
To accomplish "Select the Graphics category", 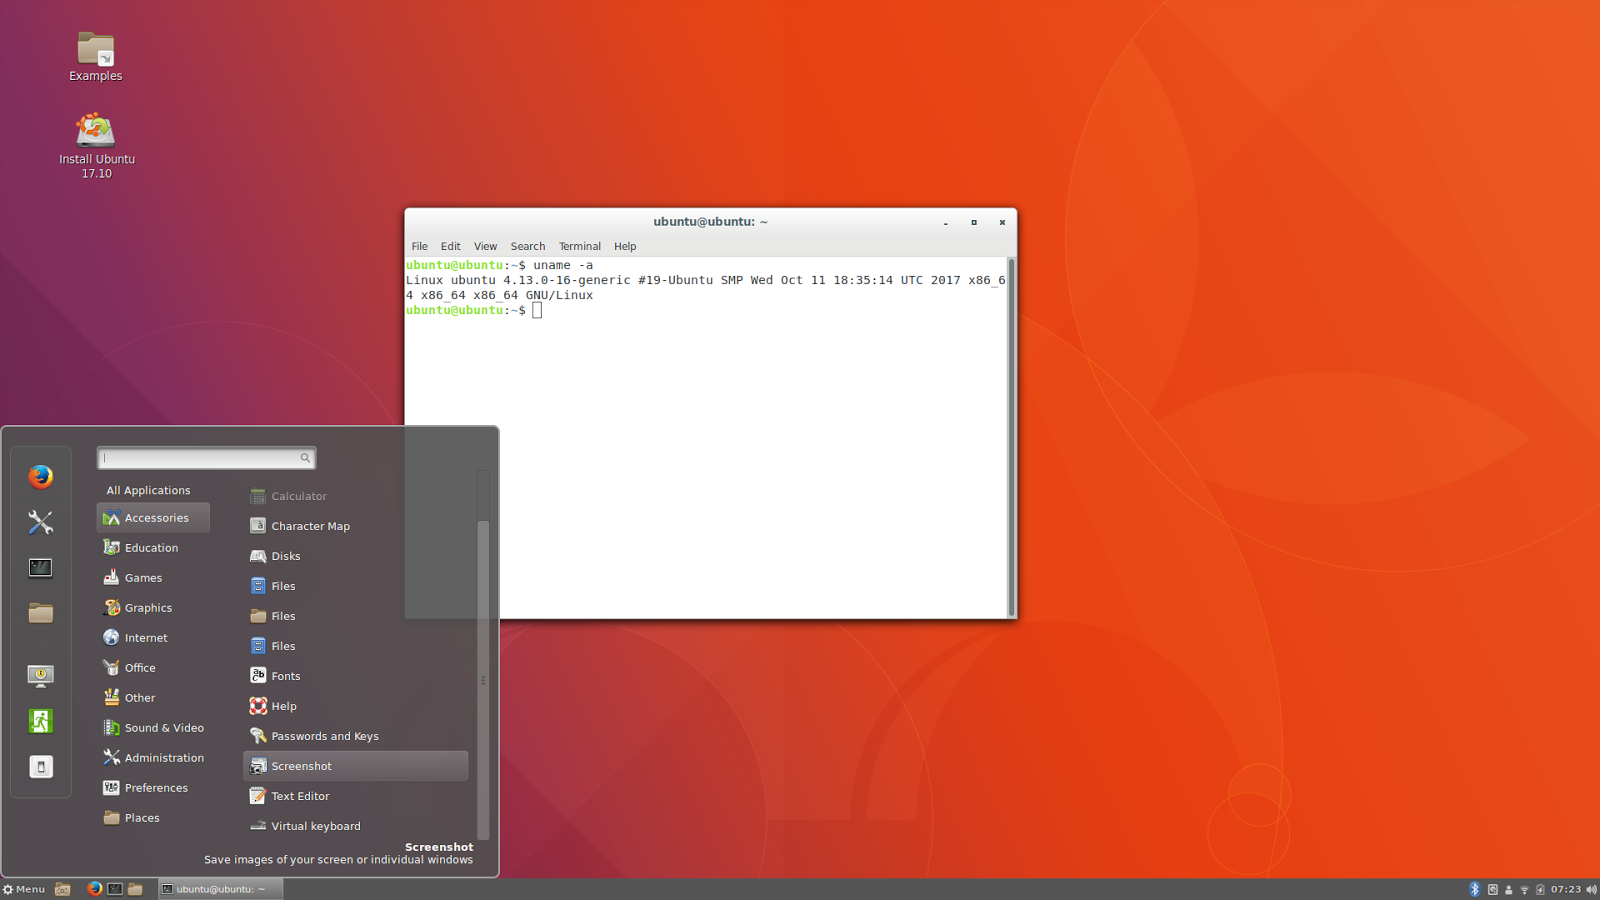I will click(x=148, y=607).
